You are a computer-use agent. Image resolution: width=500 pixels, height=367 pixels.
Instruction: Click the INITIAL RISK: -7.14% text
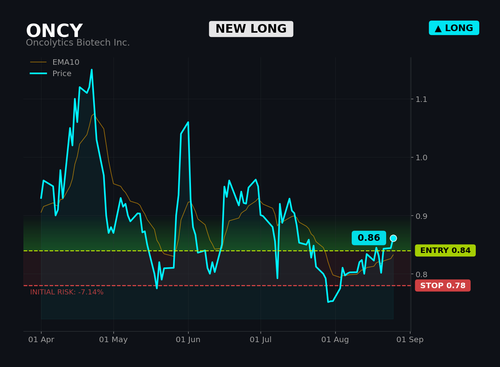(67, 292)
